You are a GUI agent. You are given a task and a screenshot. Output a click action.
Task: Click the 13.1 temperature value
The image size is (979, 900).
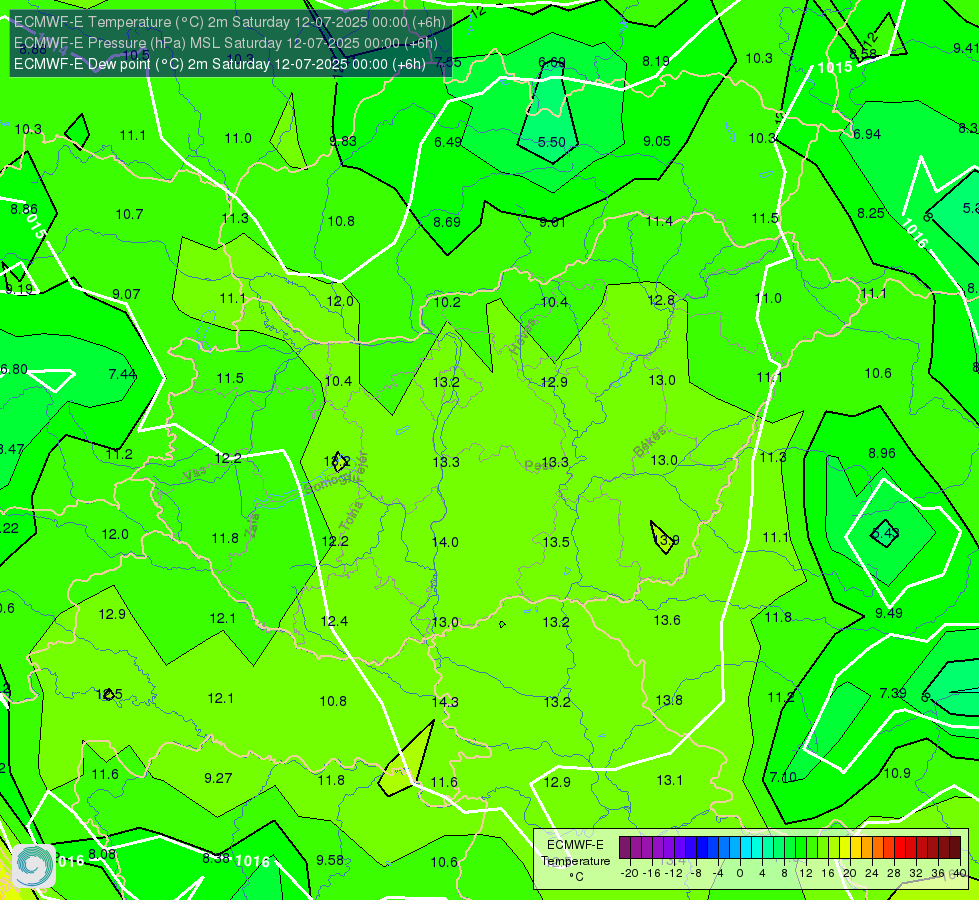pos(669,780)
